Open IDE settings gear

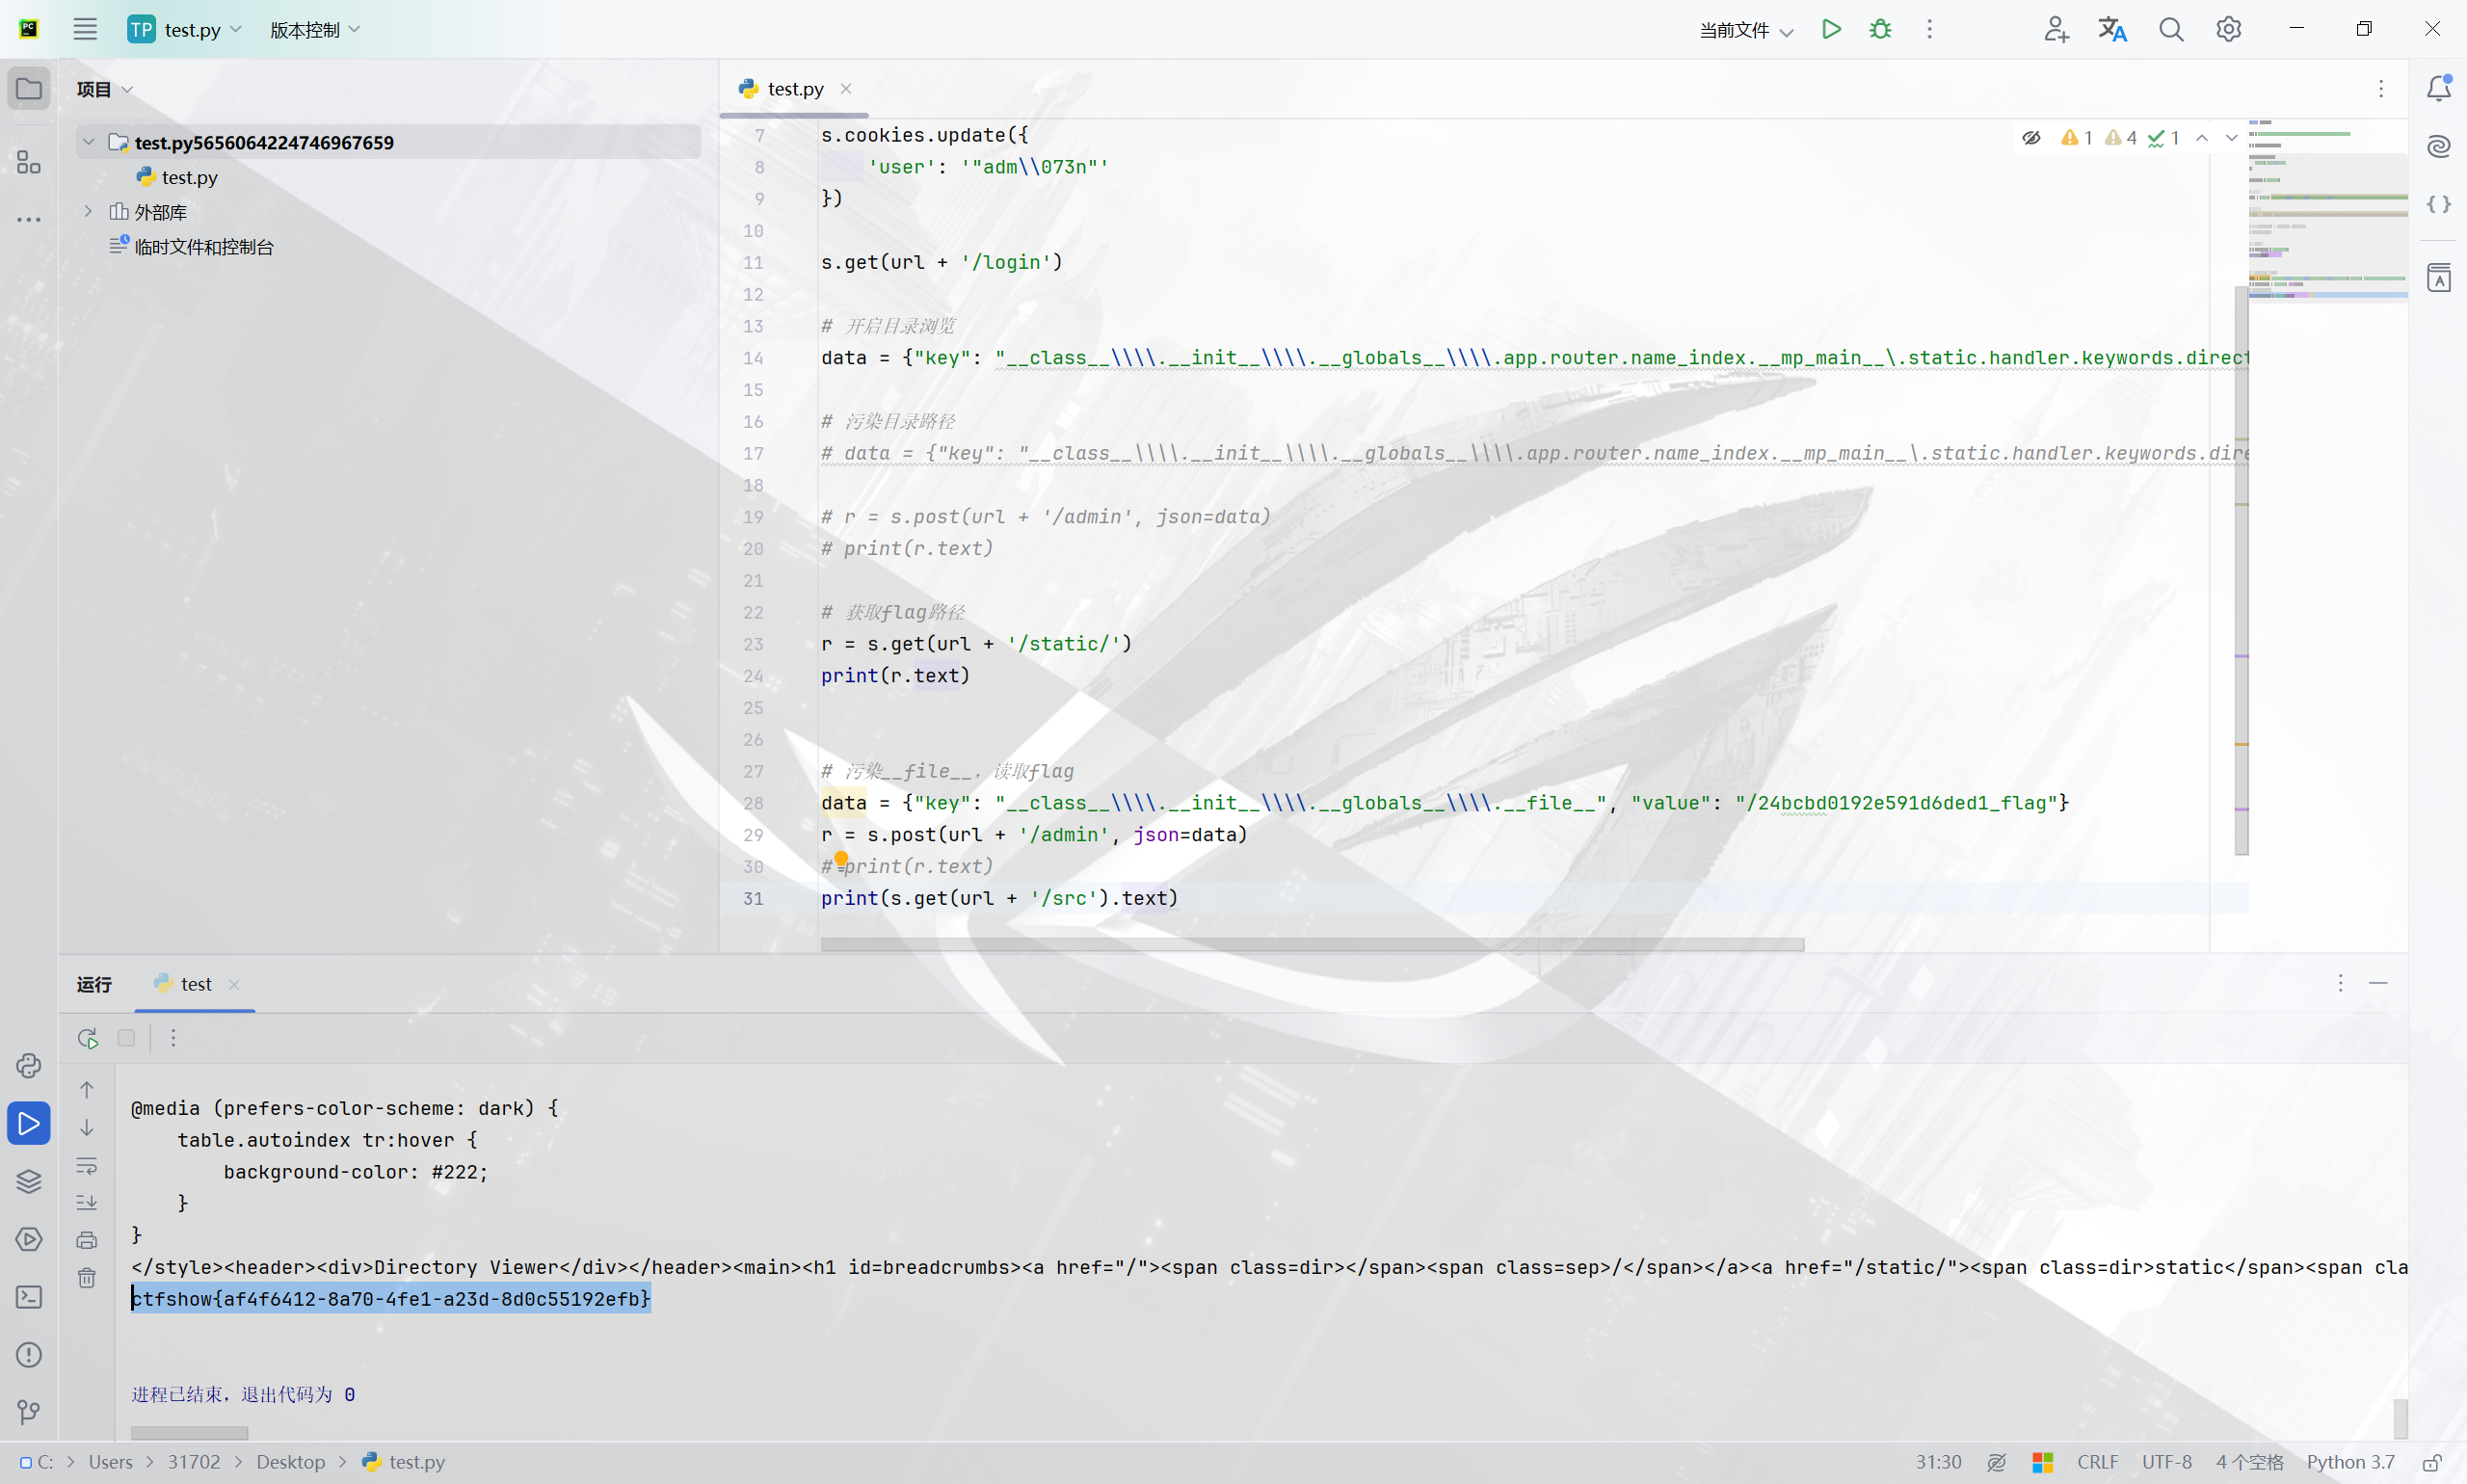click(x=2228, y=29)
